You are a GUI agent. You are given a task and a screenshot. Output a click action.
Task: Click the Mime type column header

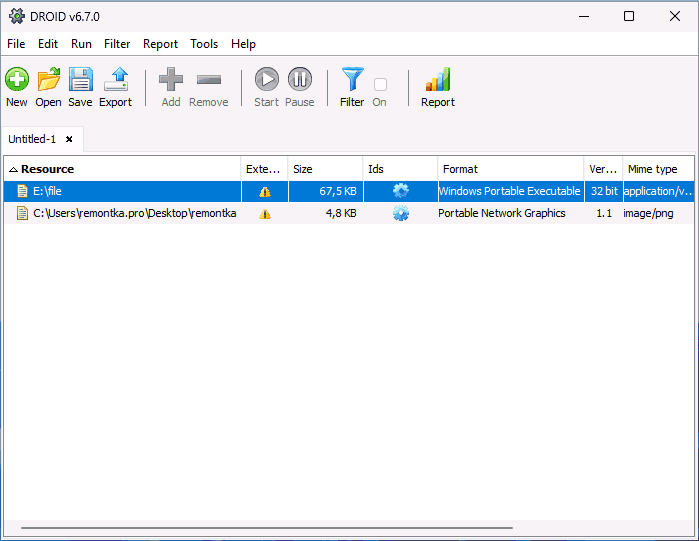[x=658, y=169]
